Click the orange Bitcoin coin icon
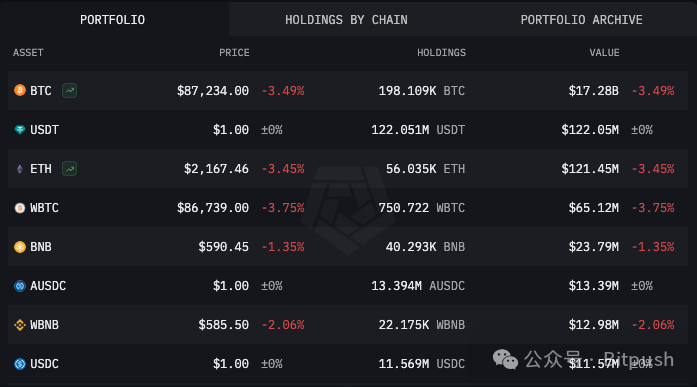Image resolution: width=697 pixels, height=387 pixels. click(20, 90)
